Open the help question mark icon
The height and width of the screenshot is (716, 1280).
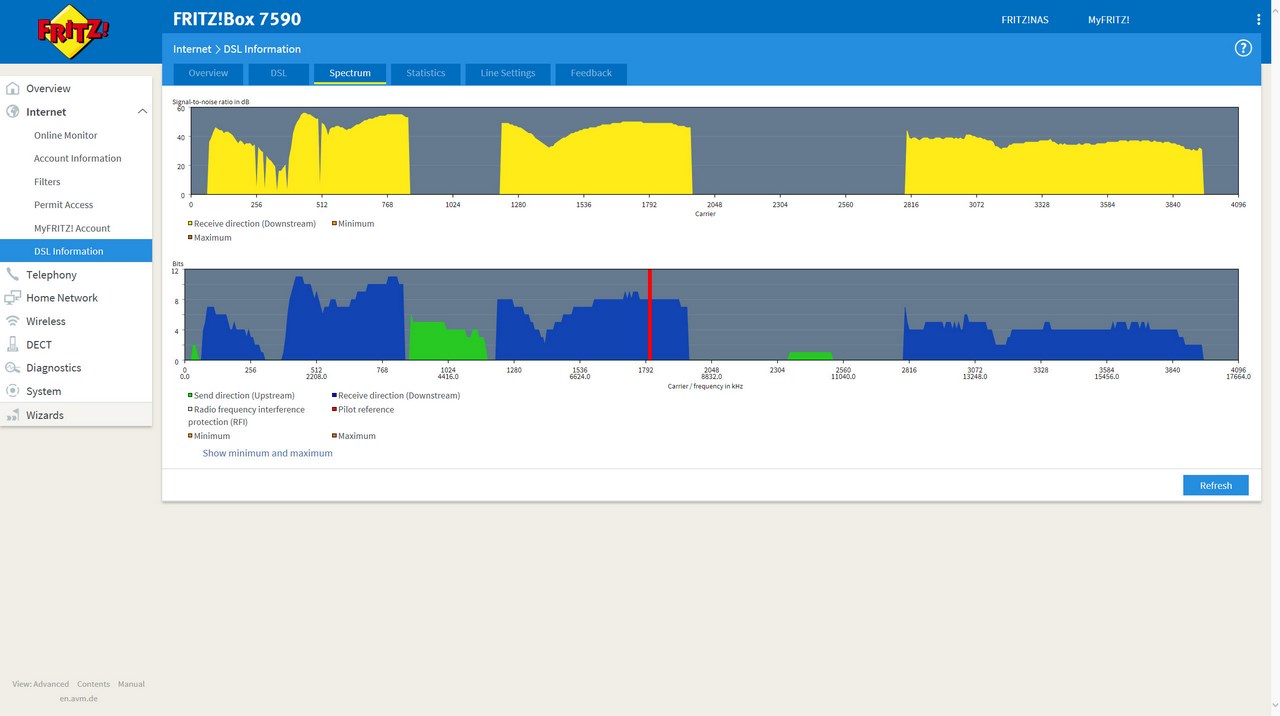pos(1243,48)
